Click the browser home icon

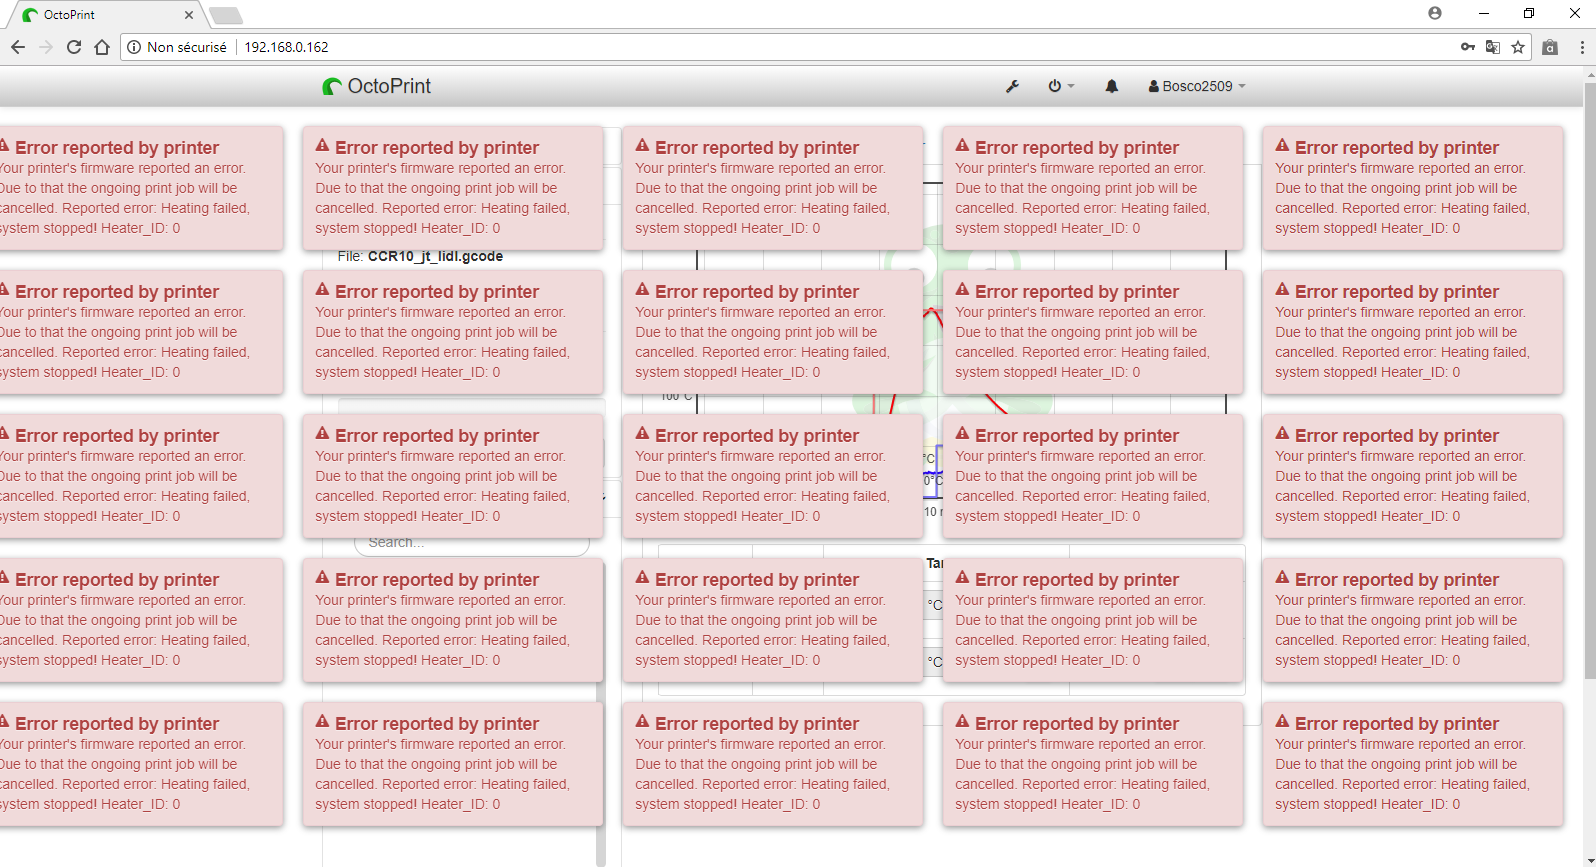tap(102, 47)
